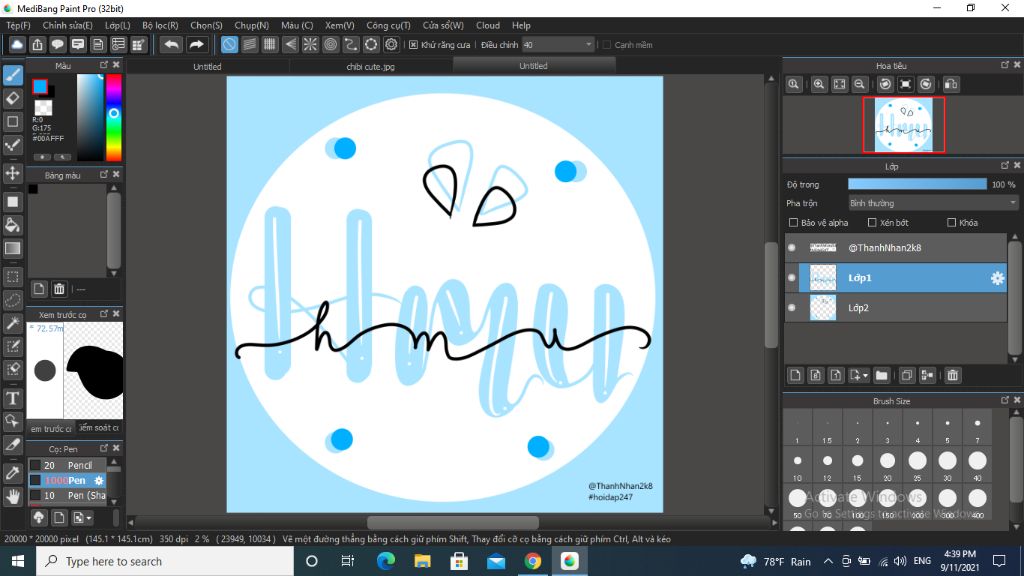The image size is (1024, 576).
Task: Toggle the Khử răng cưa checkbox
Action: coord(413,45)
